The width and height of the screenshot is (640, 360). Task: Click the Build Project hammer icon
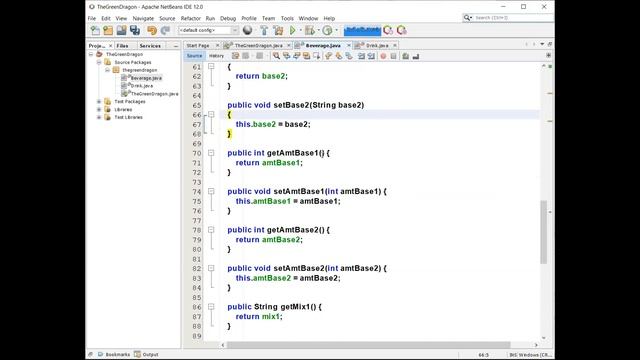point(264,30)
